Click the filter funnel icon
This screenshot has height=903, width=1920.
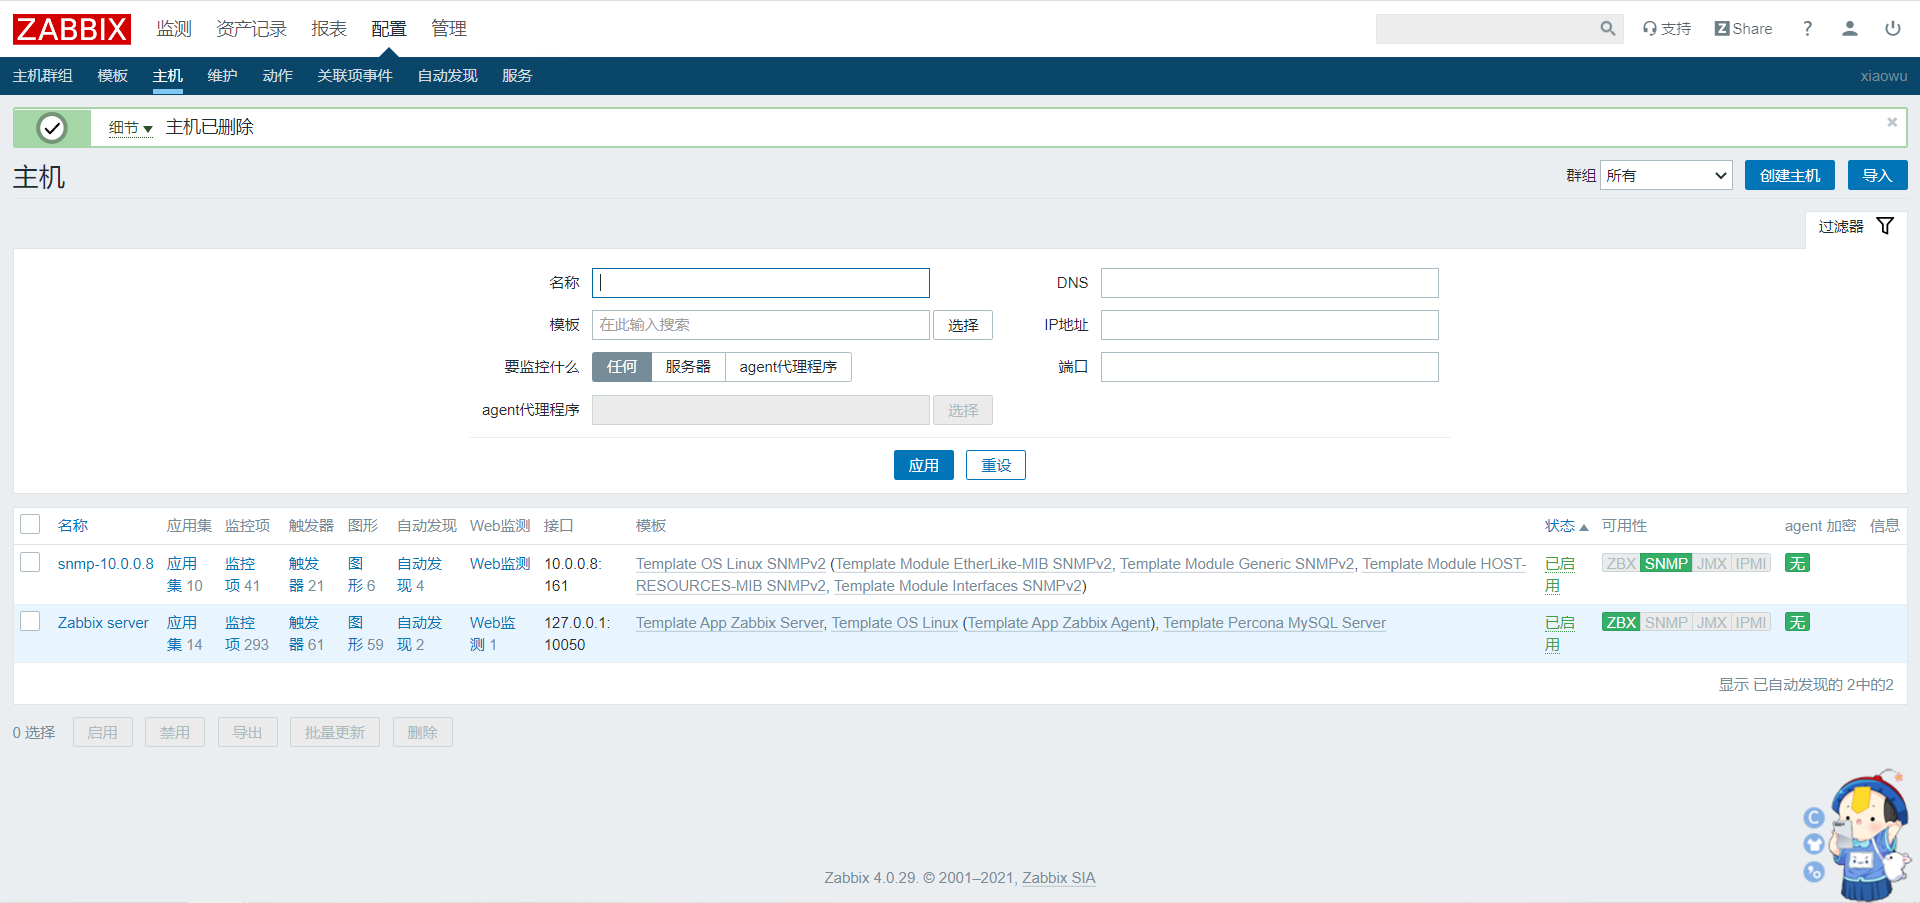click(1885, 226)
